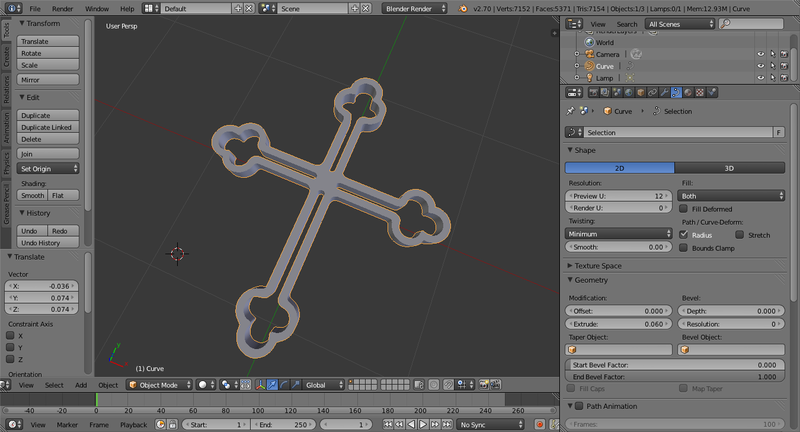Click the End Bevel Factor slider
The height and width of the screenshot is (432, 800).
click(x=675, y=376)
